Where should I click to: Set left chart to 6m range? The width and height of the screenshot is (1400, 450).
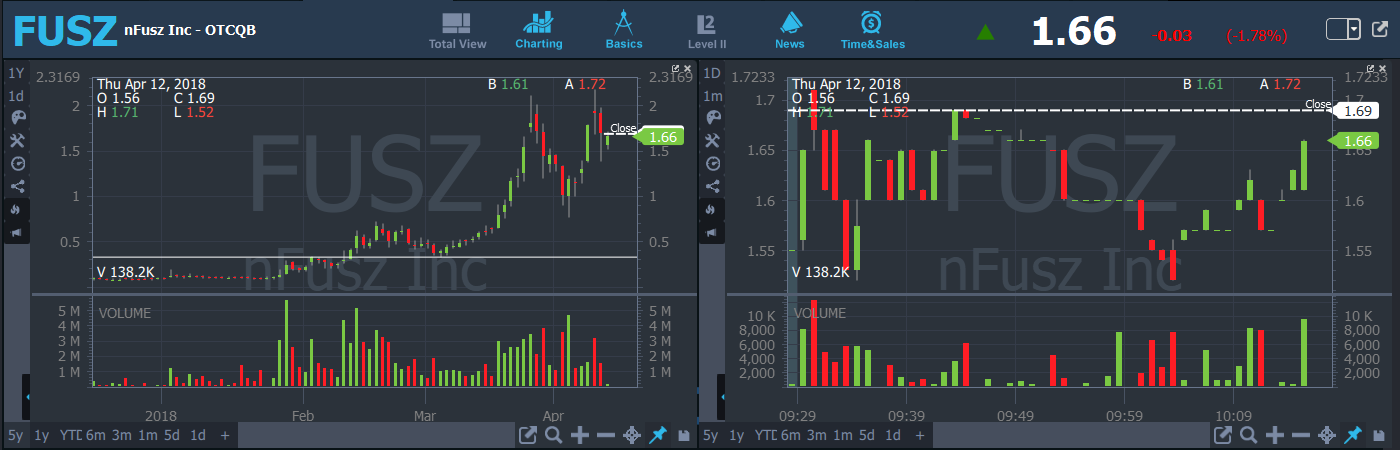95,435
